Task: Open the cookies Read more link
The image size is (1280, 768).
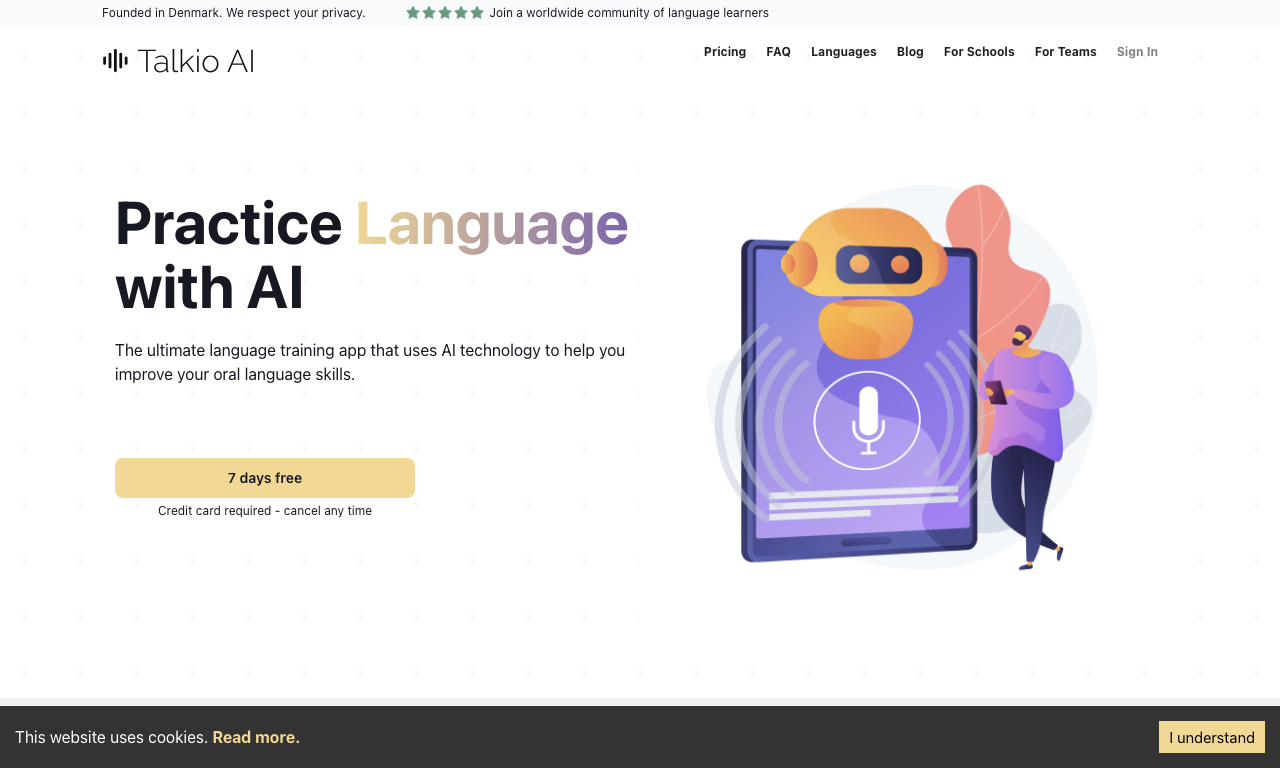Action: 256,737
